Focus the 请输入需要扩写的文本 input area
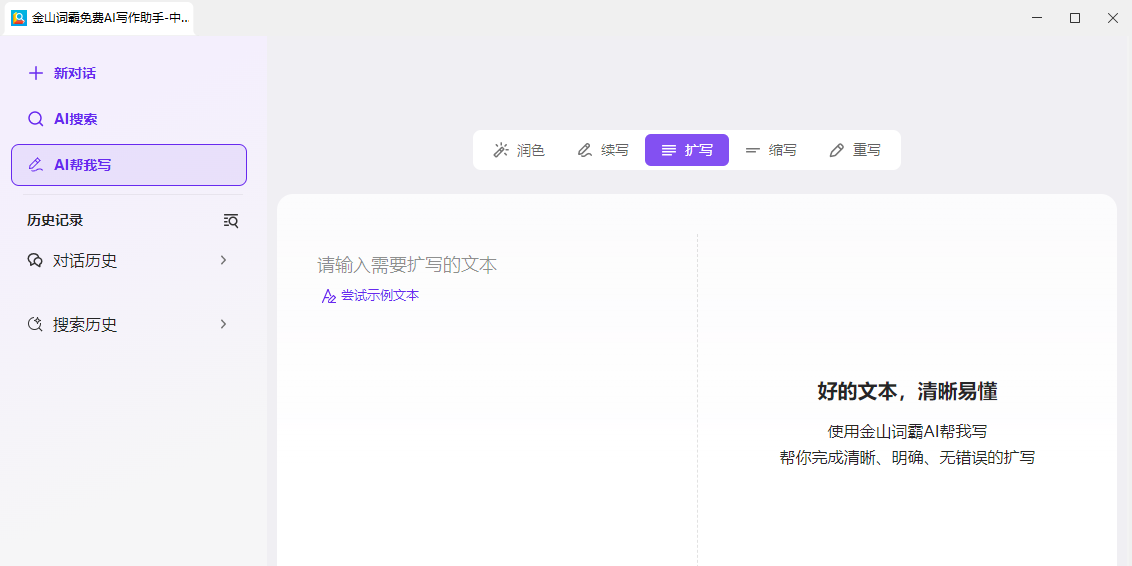Screen dimensions: 1132x566 (x=407, y=265)
